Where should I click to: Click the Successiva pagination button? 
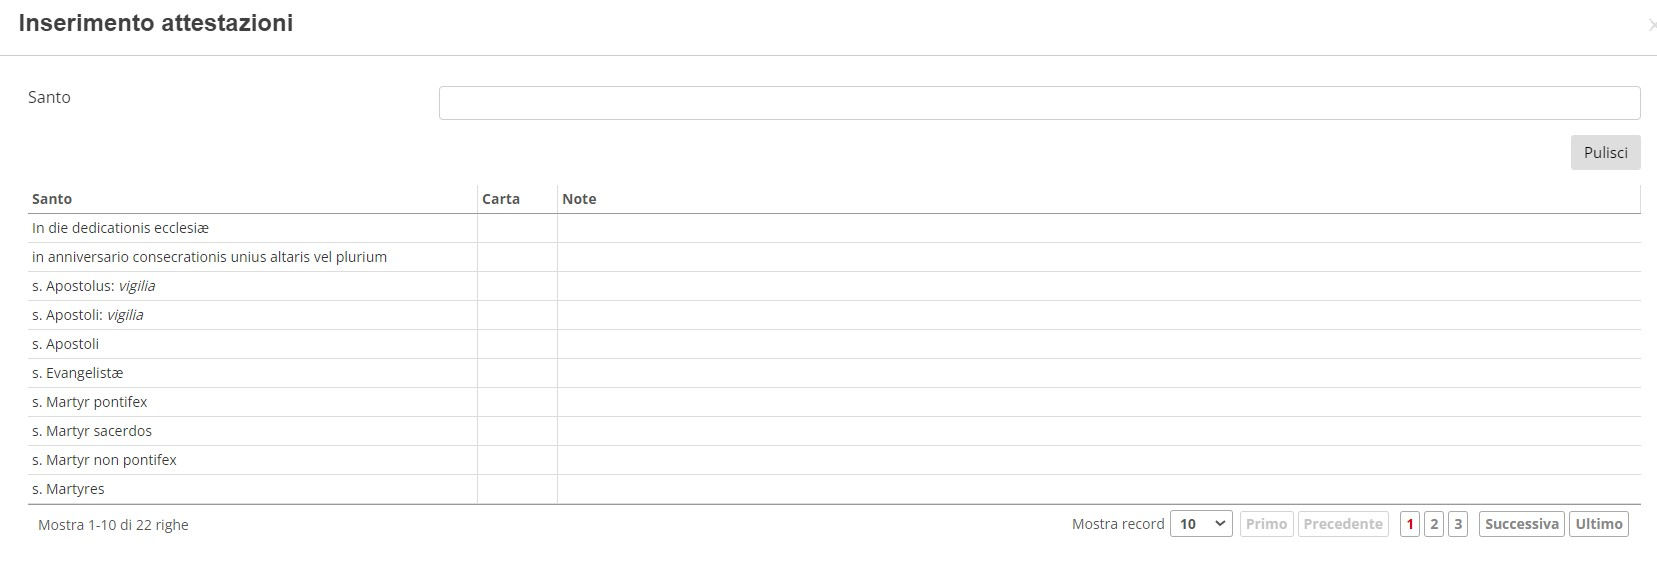1521,524
